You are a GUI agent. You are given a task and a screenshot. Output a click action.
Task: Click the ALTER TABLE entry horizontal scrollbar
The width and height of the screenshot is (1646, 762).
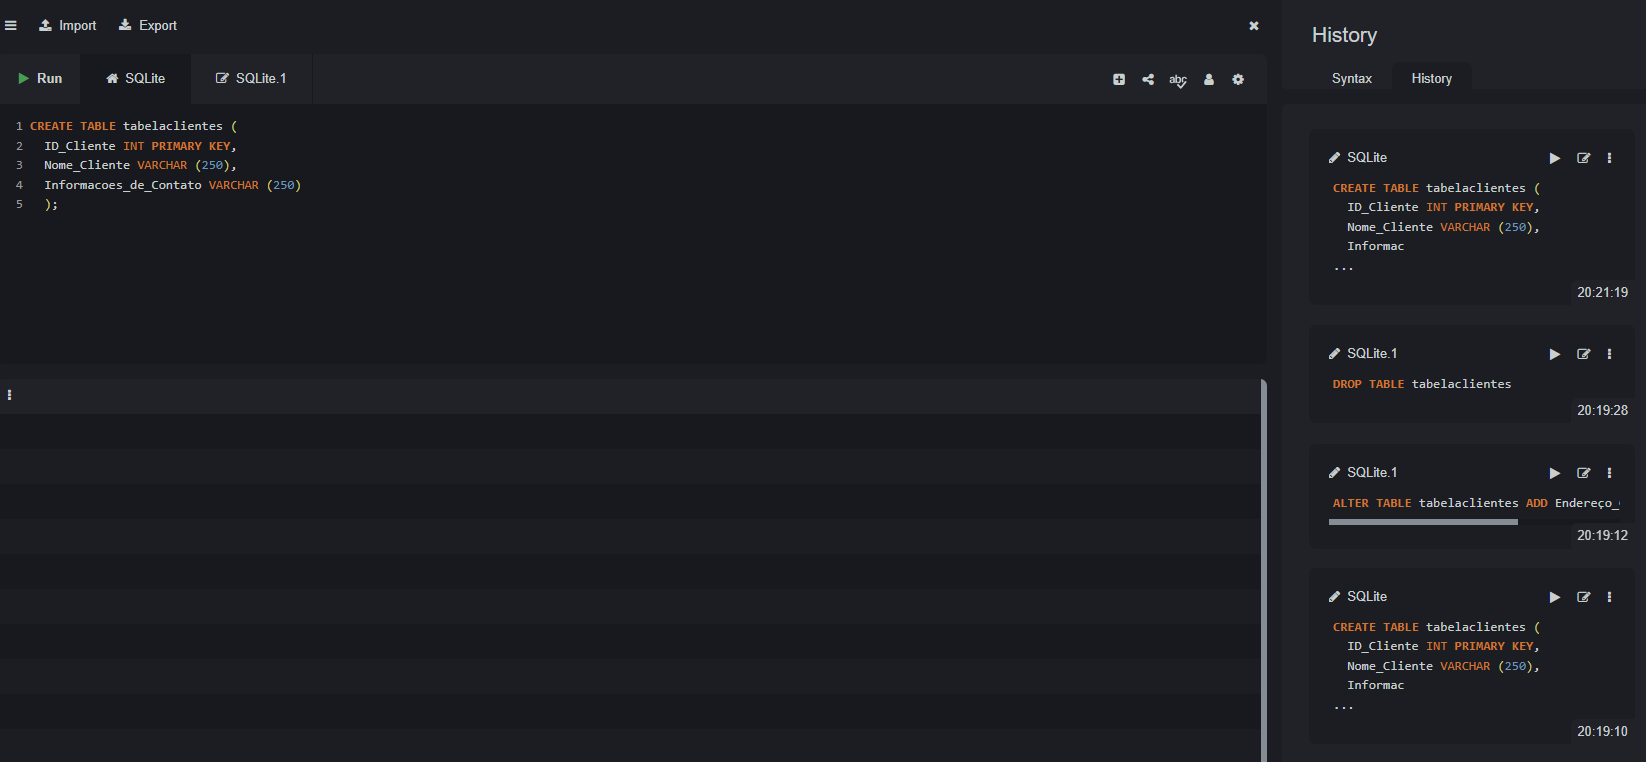[x=1423, y=522]
